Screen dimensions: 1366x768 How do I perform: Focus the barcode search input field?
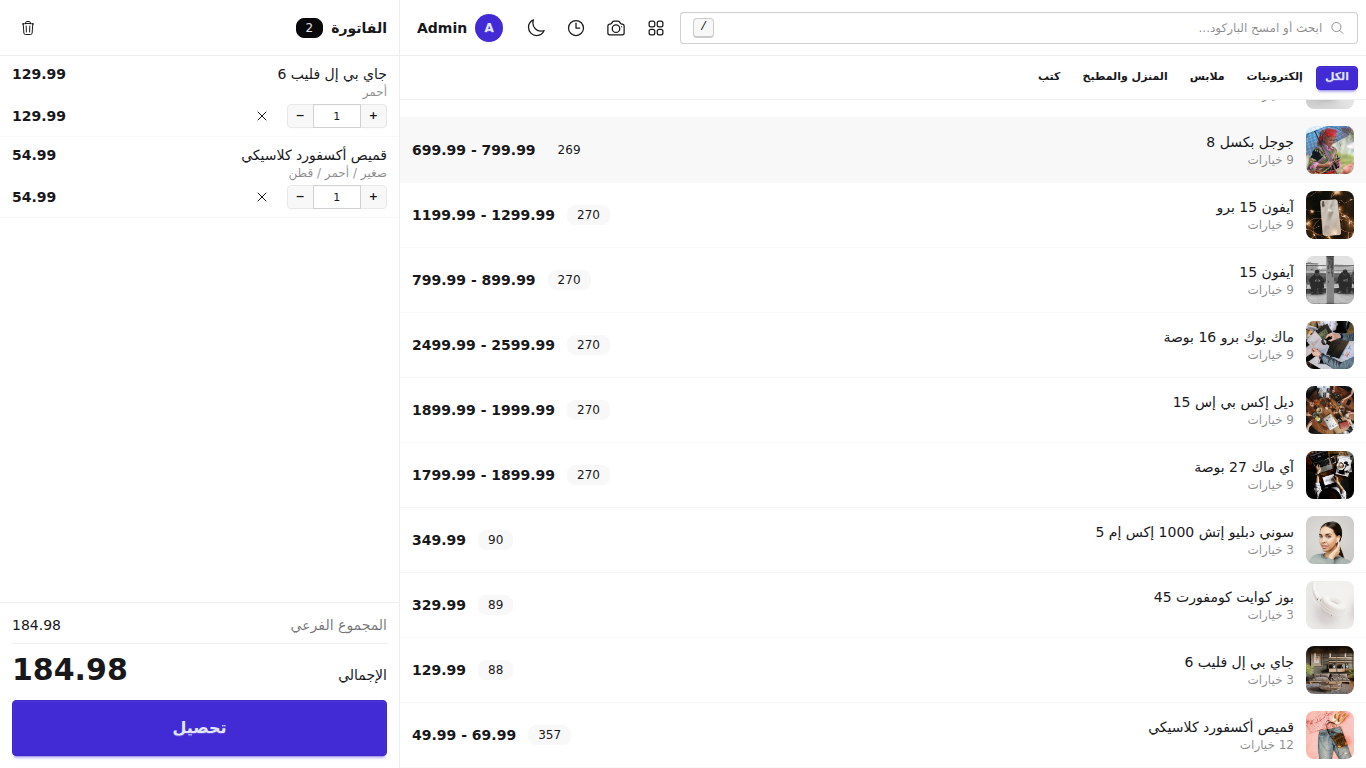point(1019,28)
